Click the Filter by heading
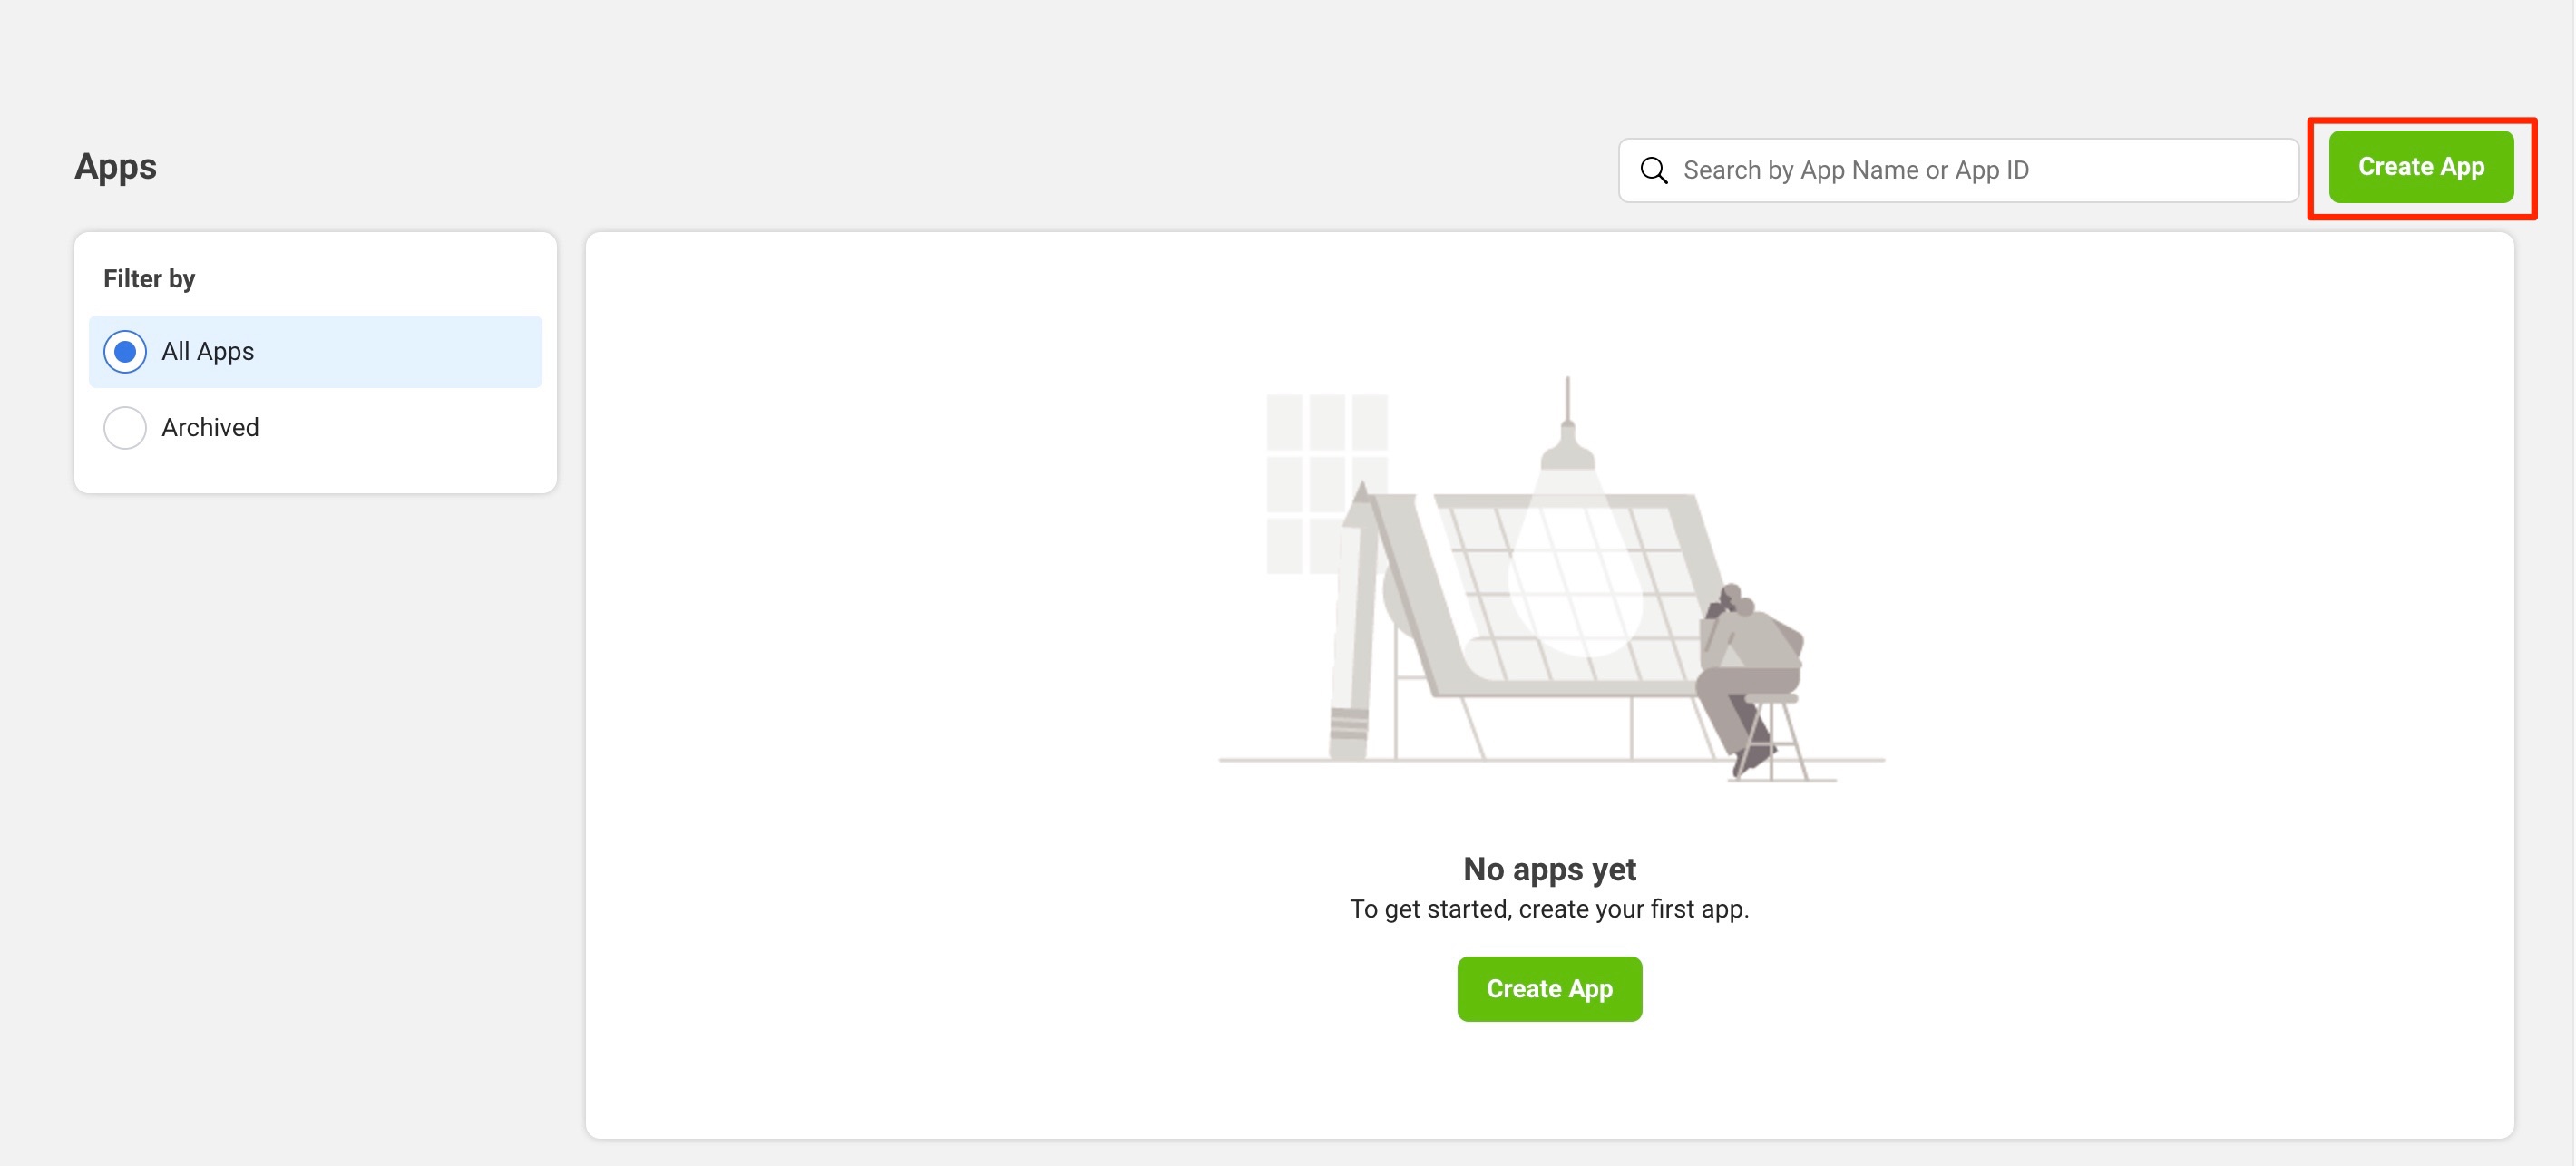 click(149, 279)
